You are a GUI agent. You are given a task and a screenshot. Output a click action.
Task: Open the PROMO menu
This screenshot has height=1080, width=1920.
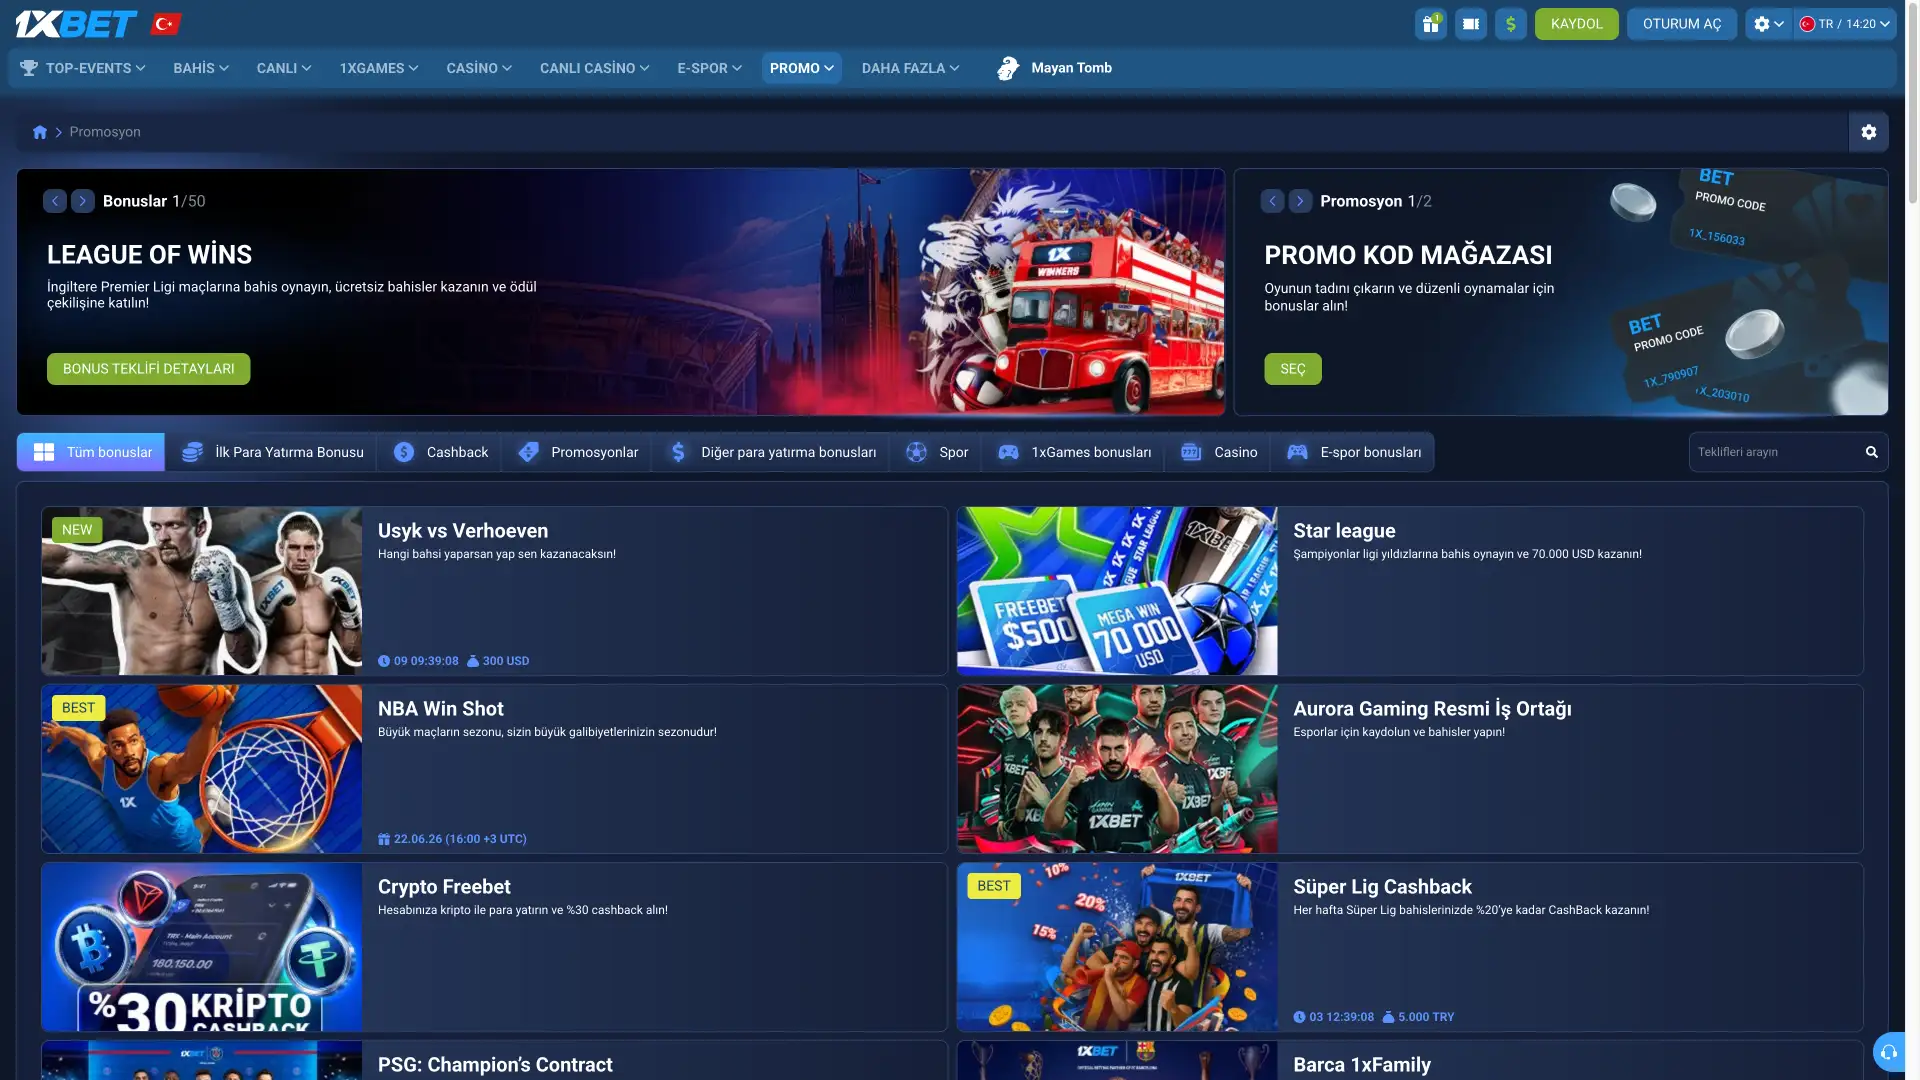[x=802, y=68]
